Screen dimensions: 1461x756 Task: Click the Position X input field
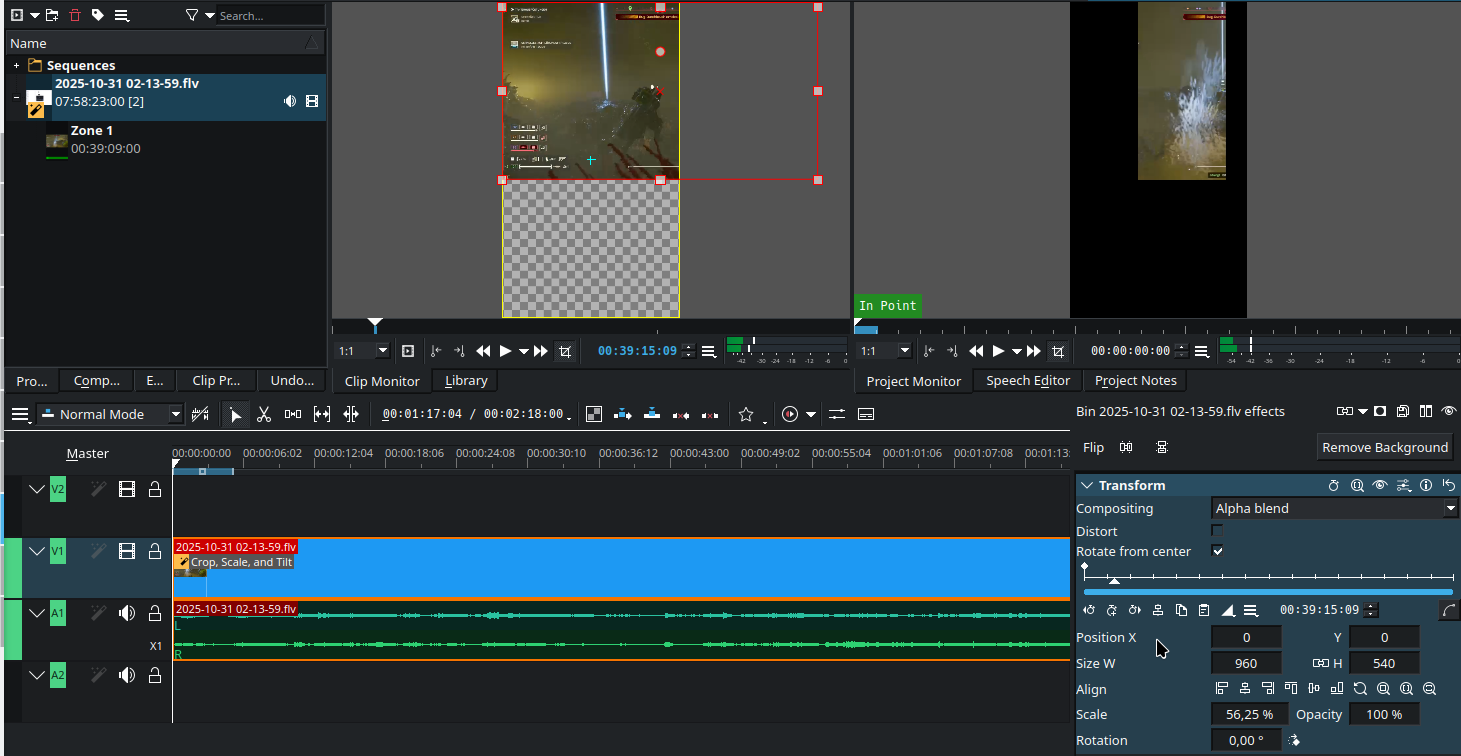coord(1246,637)
